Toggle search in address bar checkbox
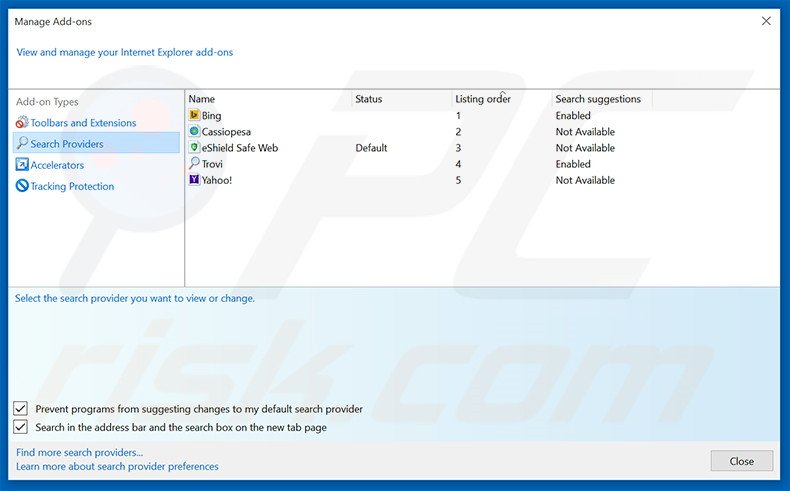 point(21,427)
